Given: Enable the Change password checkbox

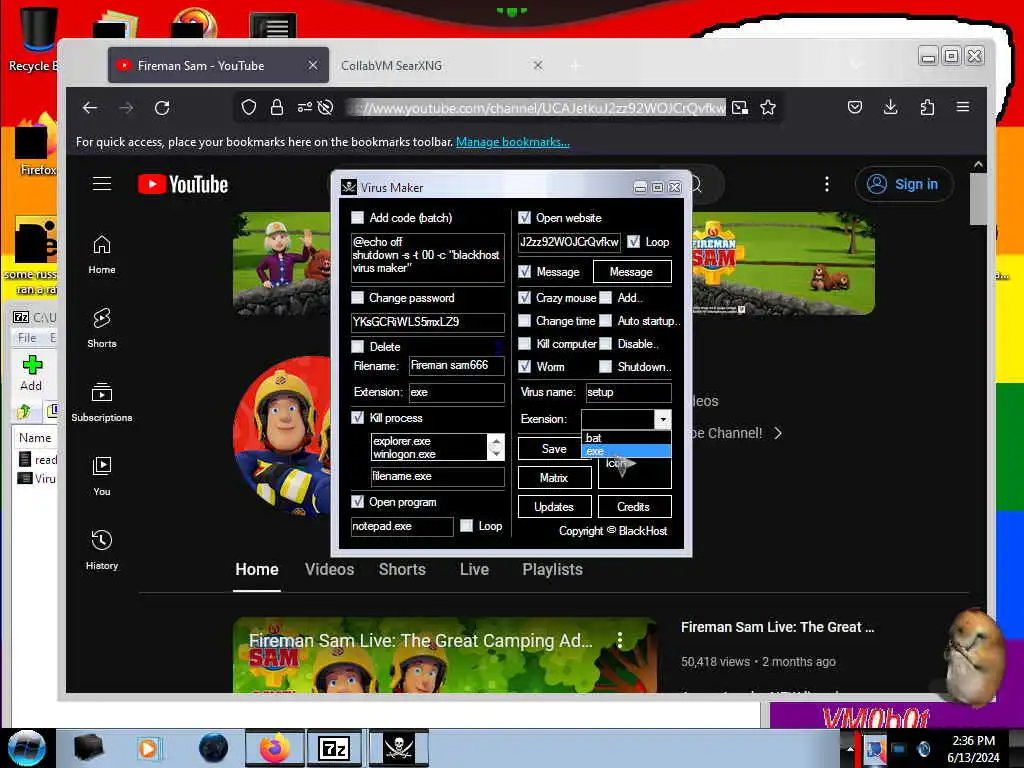Looking at the screenshot, I should click(x=357, y=298).
